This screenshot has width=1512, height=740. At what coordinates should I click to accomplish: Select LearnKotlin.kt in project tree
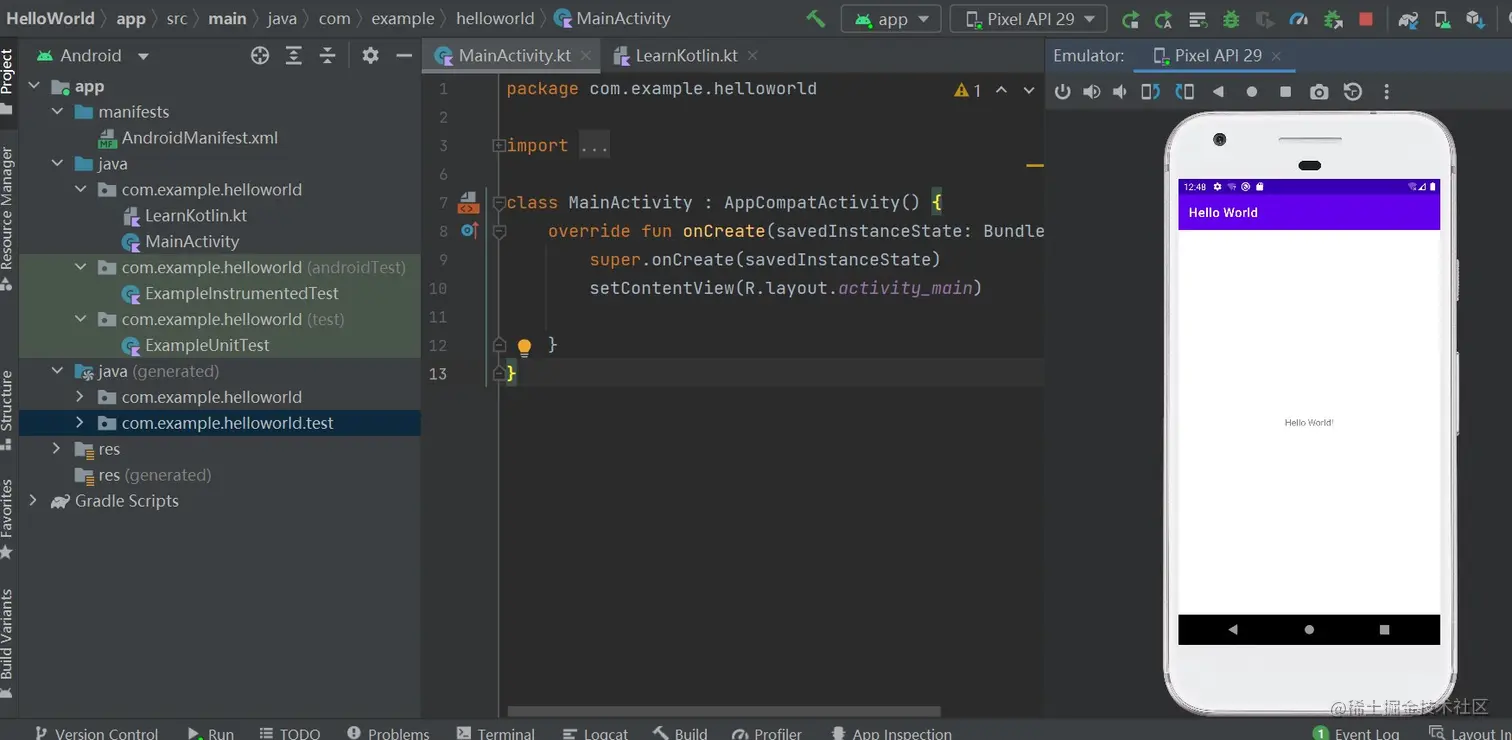point(184,216)
